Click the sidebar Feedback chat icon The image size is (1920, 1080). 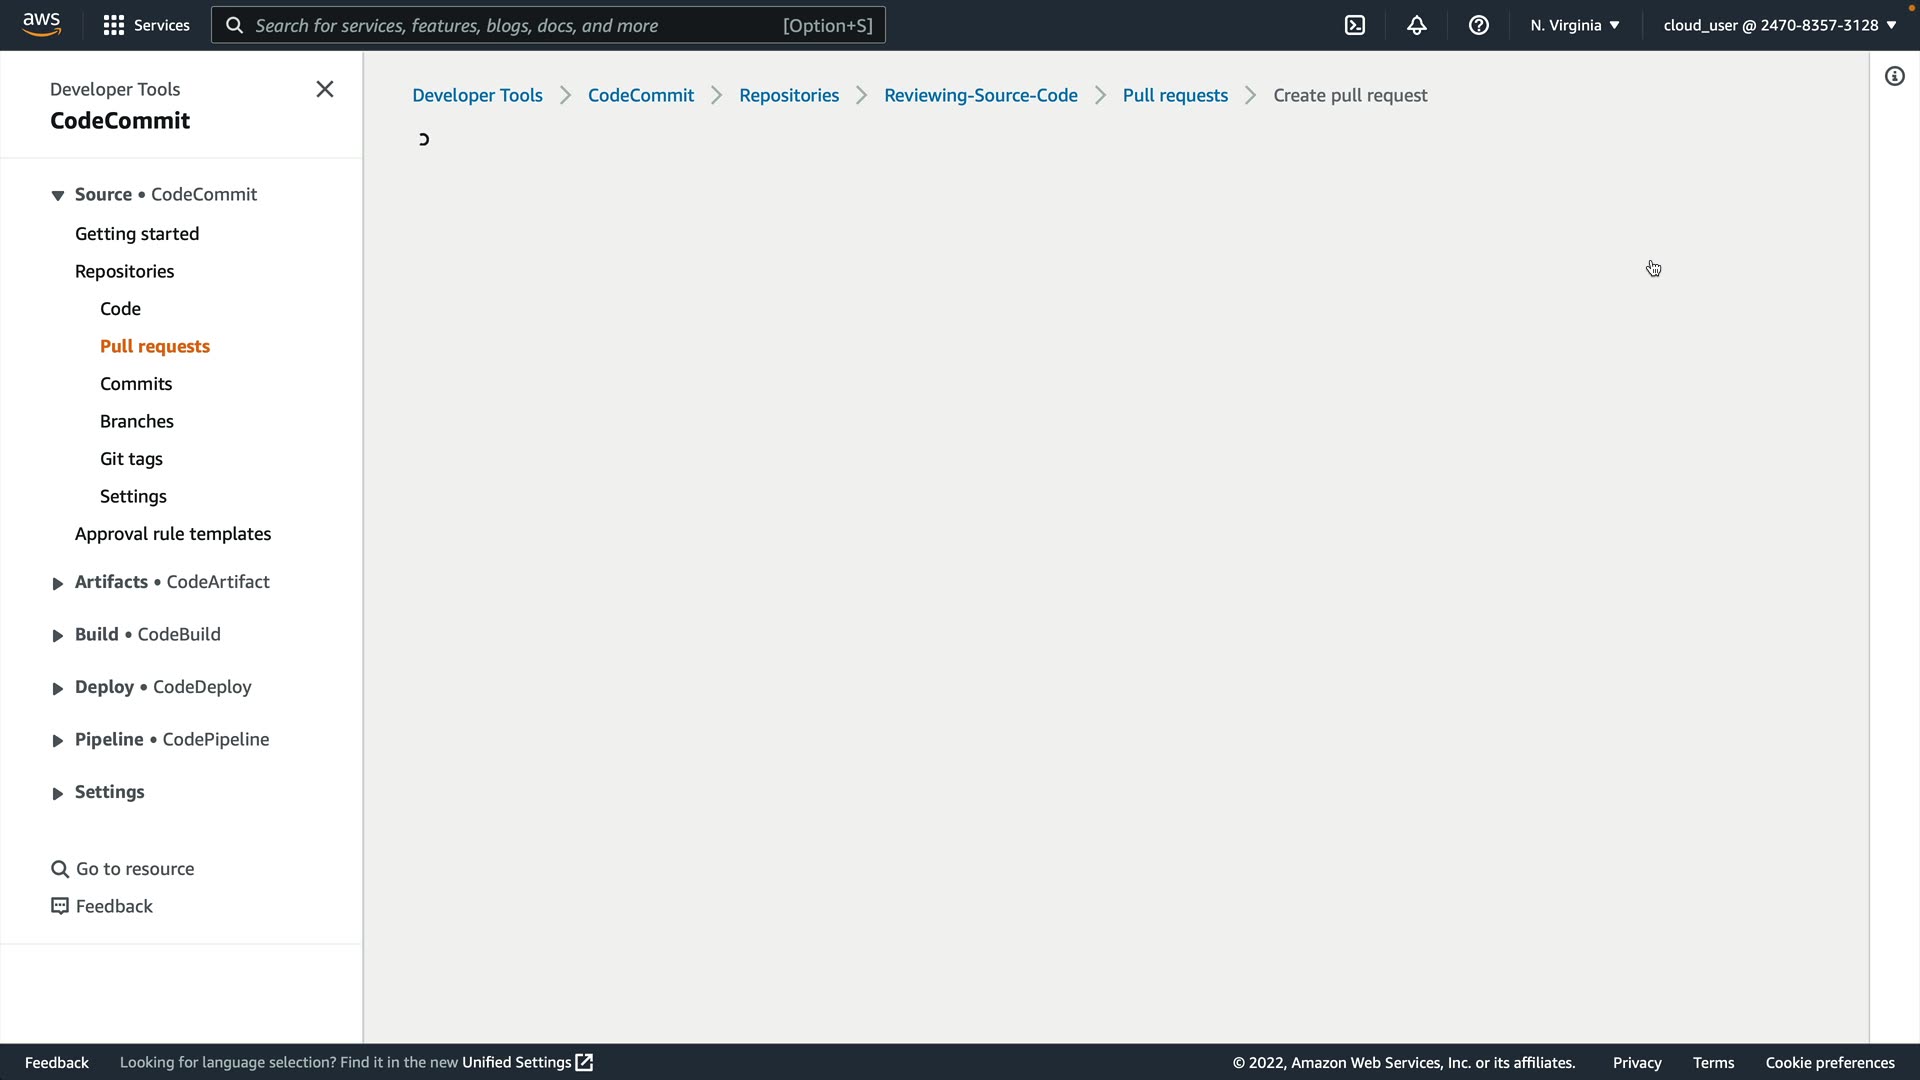pyautogui.click(x=60, y=906)
